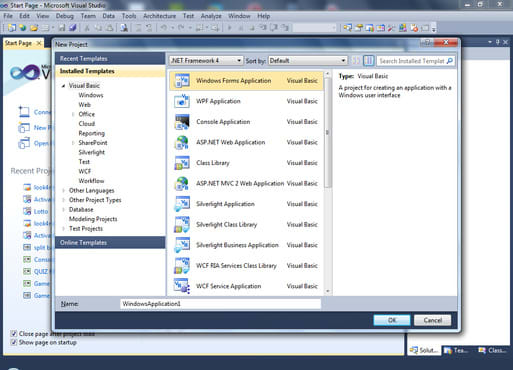Toggle Show page on startup checkbox
Image resolution: width=513 pixels, height=370 pixels.
[14, 342]
